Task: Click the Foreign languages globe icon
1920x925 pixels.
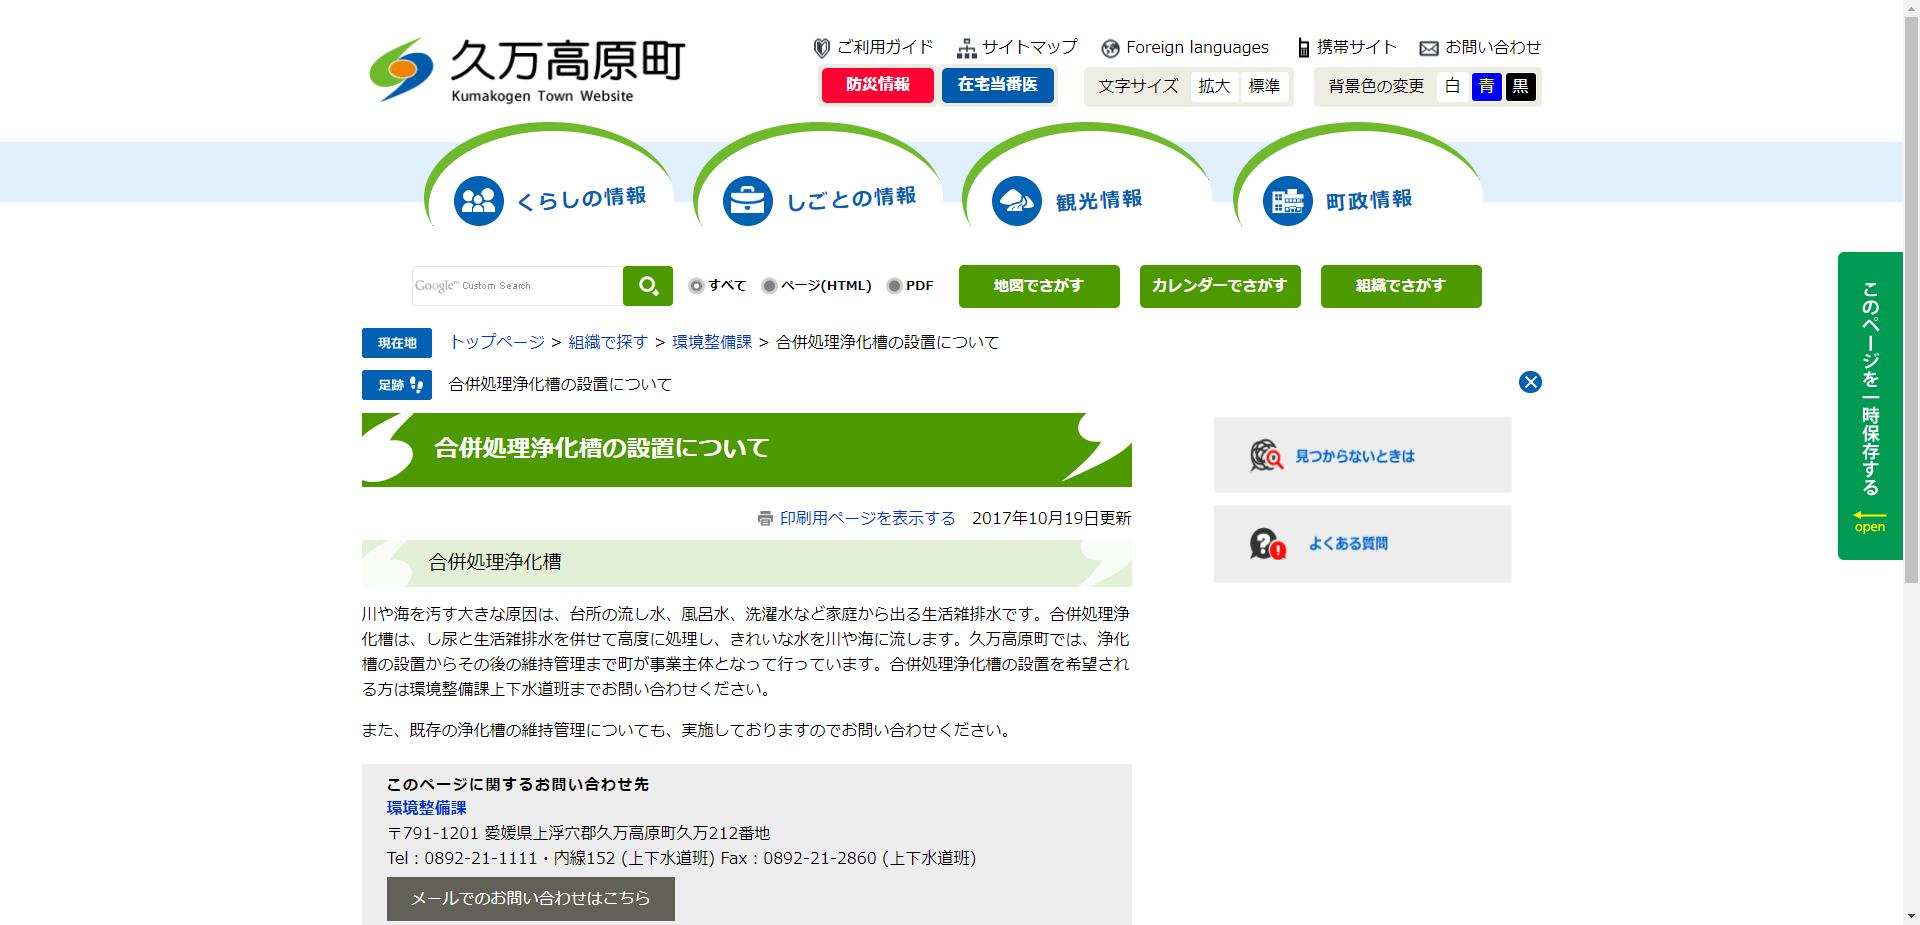Action: [1108, 47]
